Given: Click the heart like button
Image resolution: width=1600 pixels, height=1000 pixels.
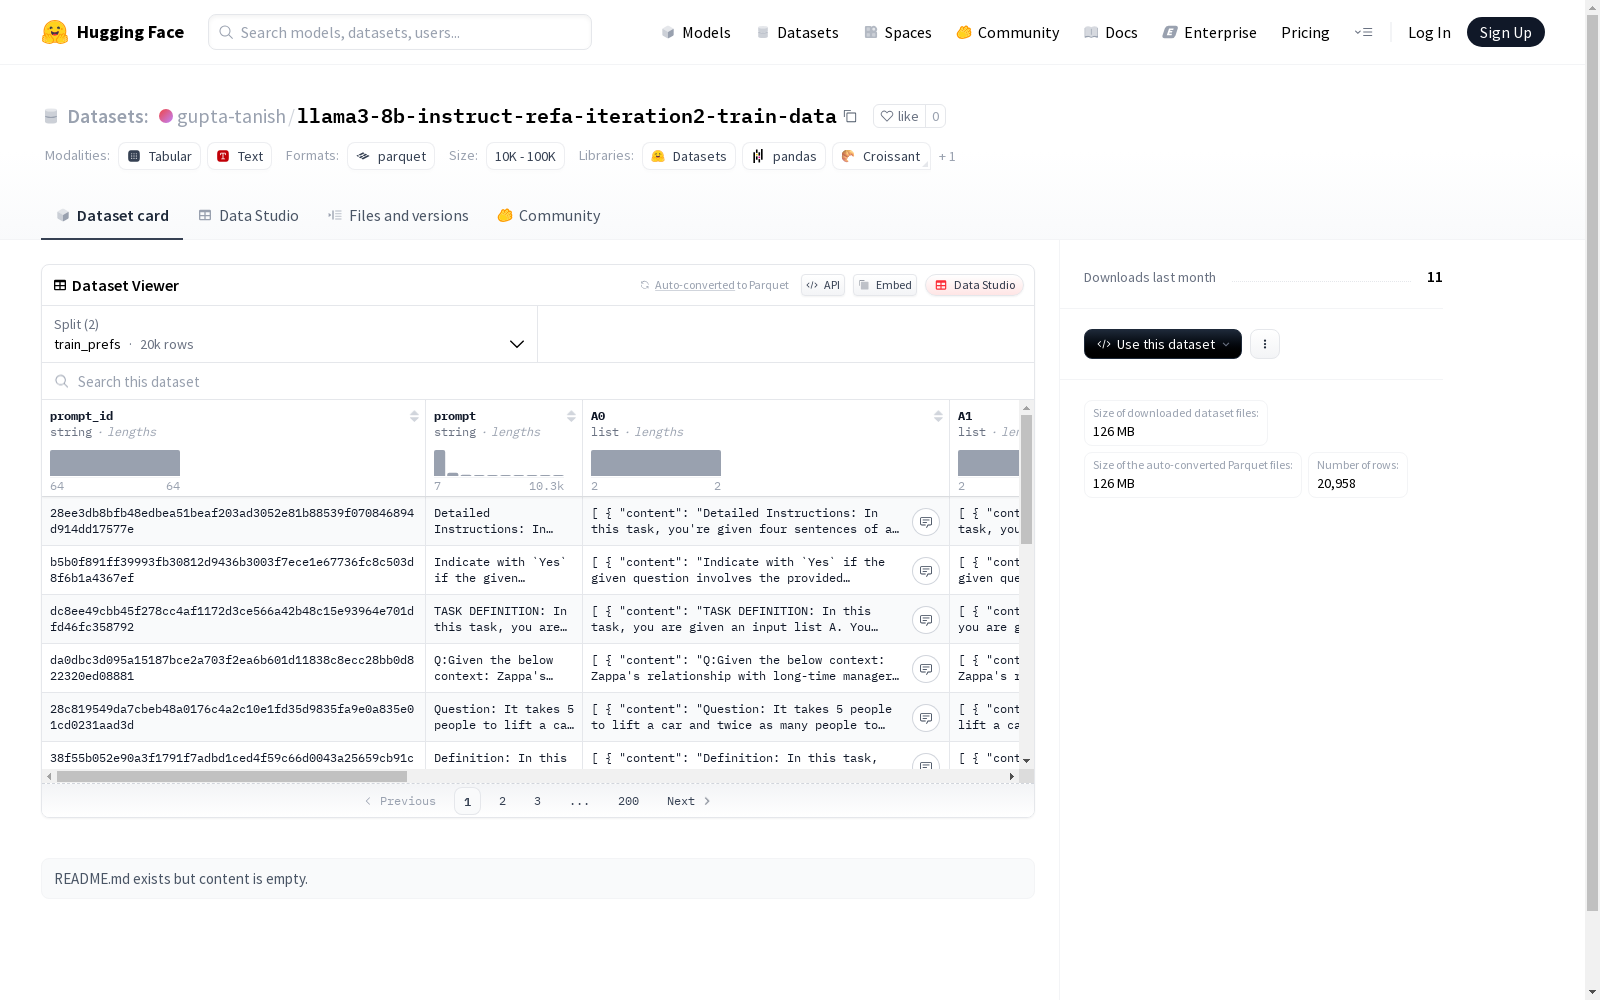Looking at the screenshot, I should 899,116.
